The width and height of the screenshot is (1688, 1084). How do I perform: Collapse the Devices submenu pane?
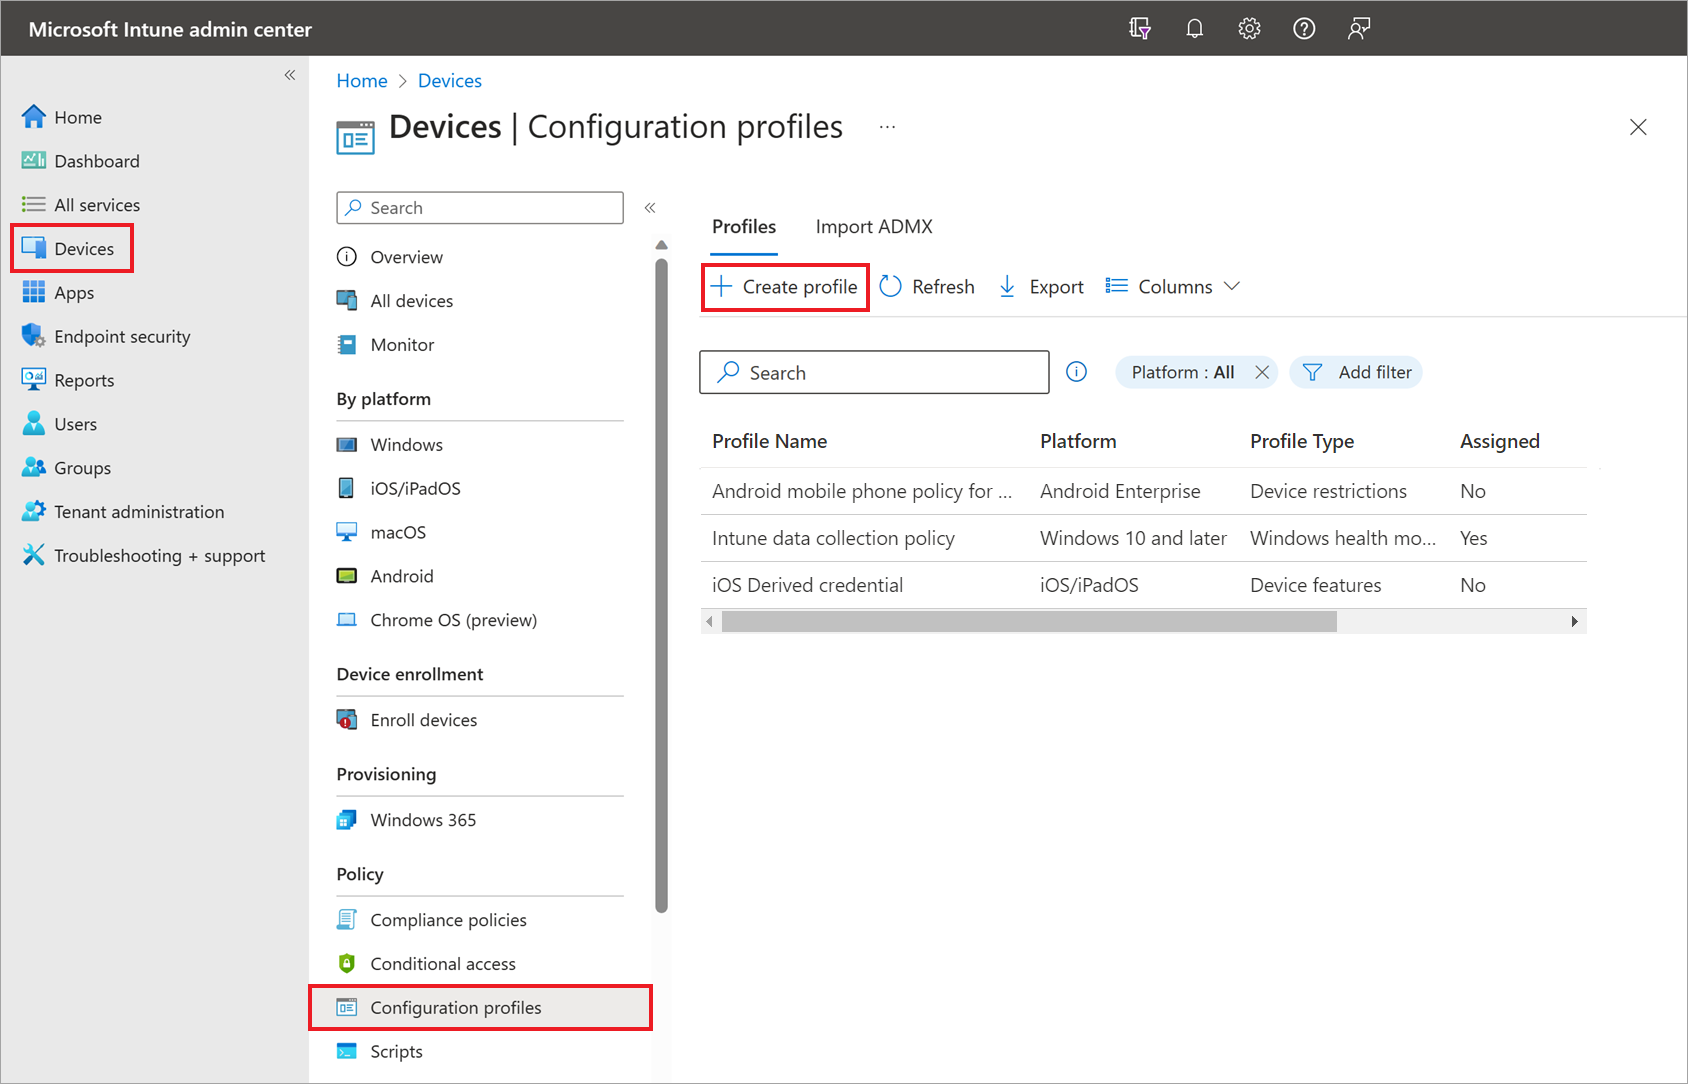[650, 208]
